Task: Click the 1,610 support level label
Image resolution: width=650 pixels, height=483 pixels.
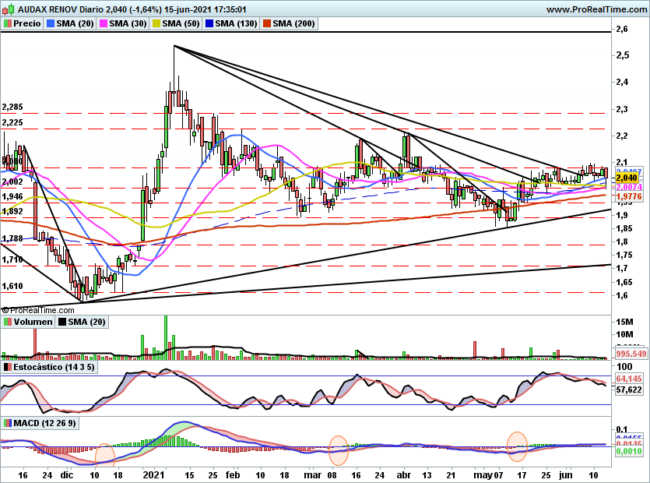Action: (12, 286)
